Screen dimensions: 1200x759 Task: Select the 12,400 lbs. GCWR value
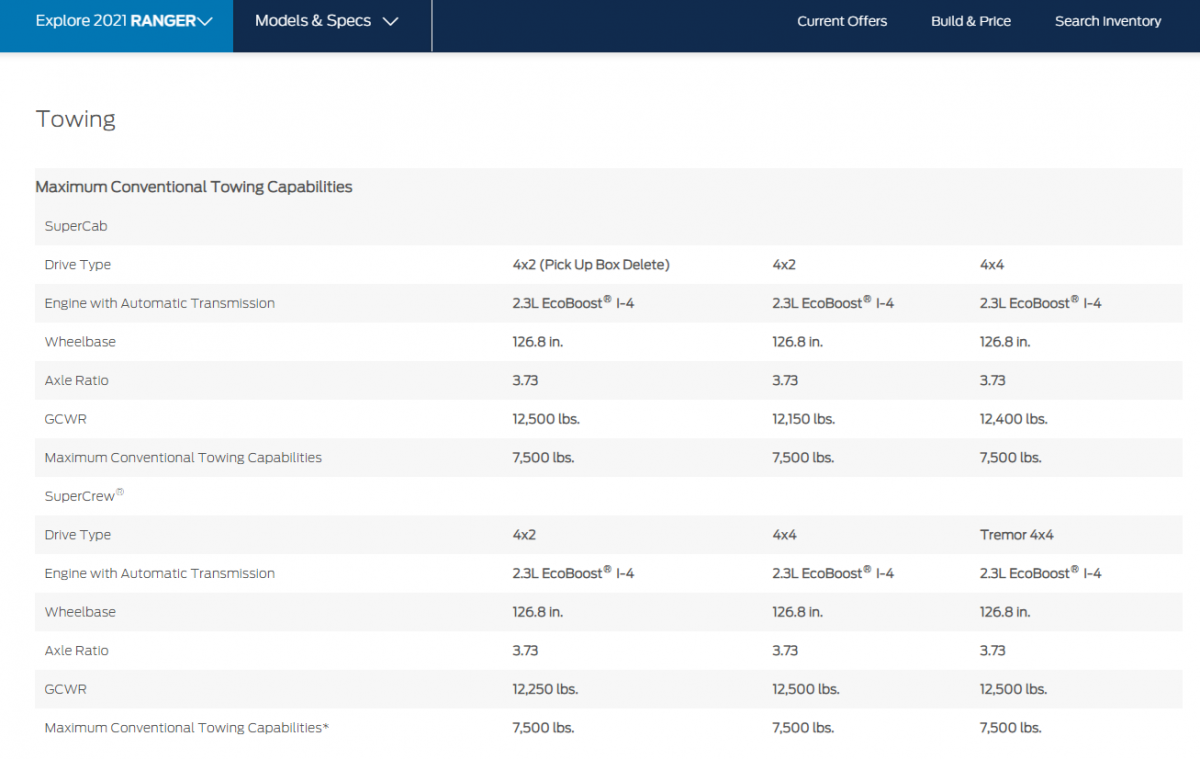coord(1013,419)
